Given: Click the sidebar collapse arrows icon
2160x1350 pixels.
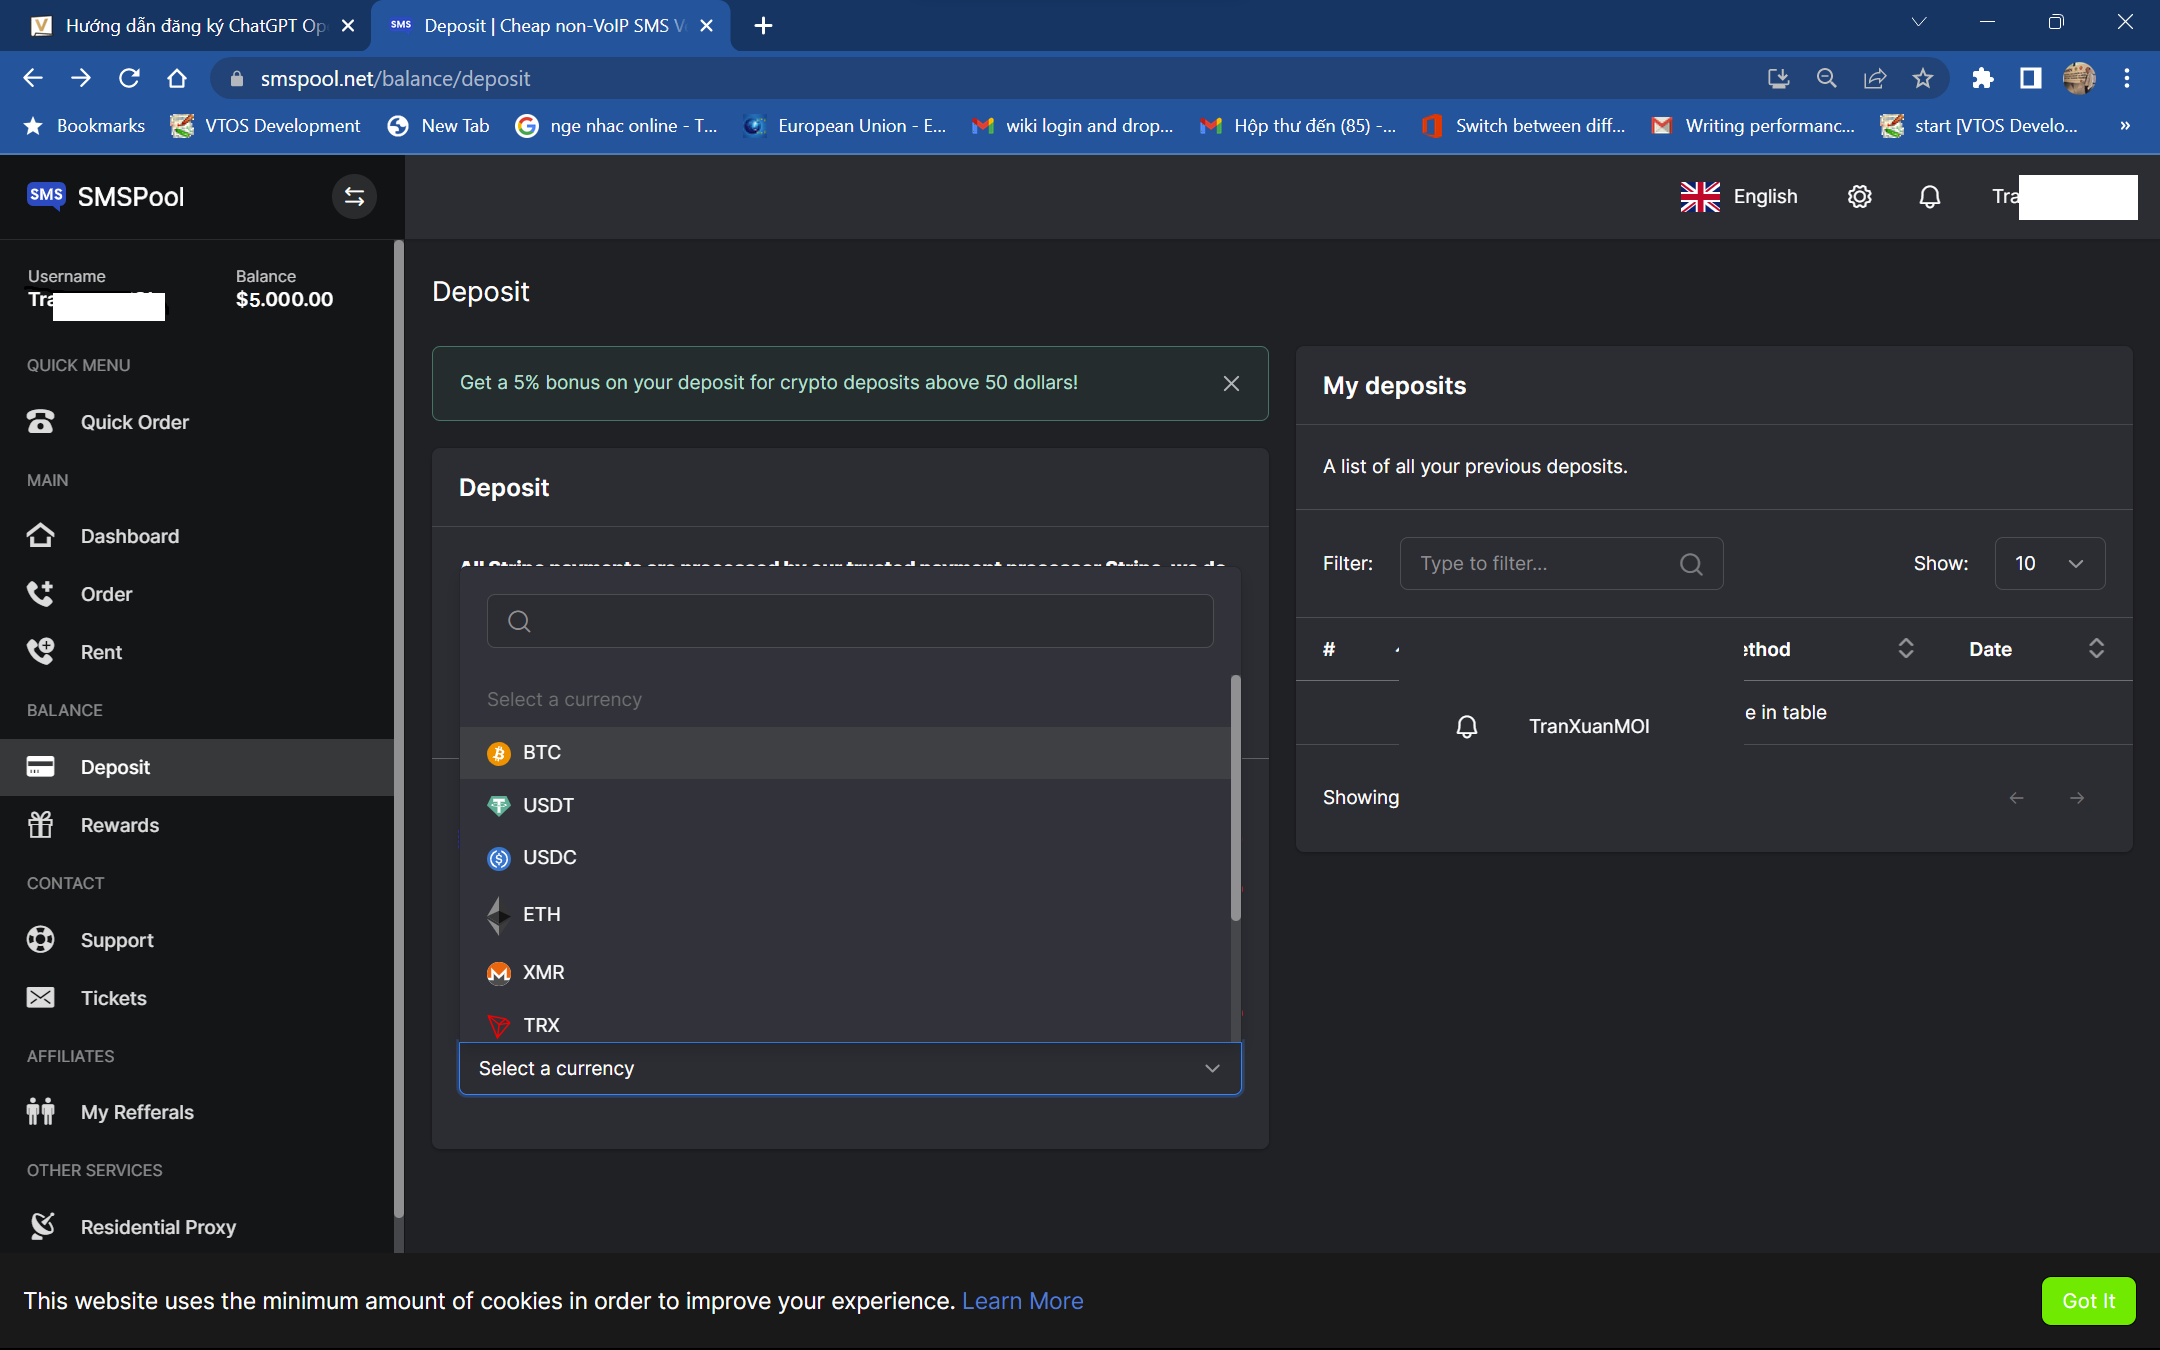Looking at the screenshot, I should (354, 197).
